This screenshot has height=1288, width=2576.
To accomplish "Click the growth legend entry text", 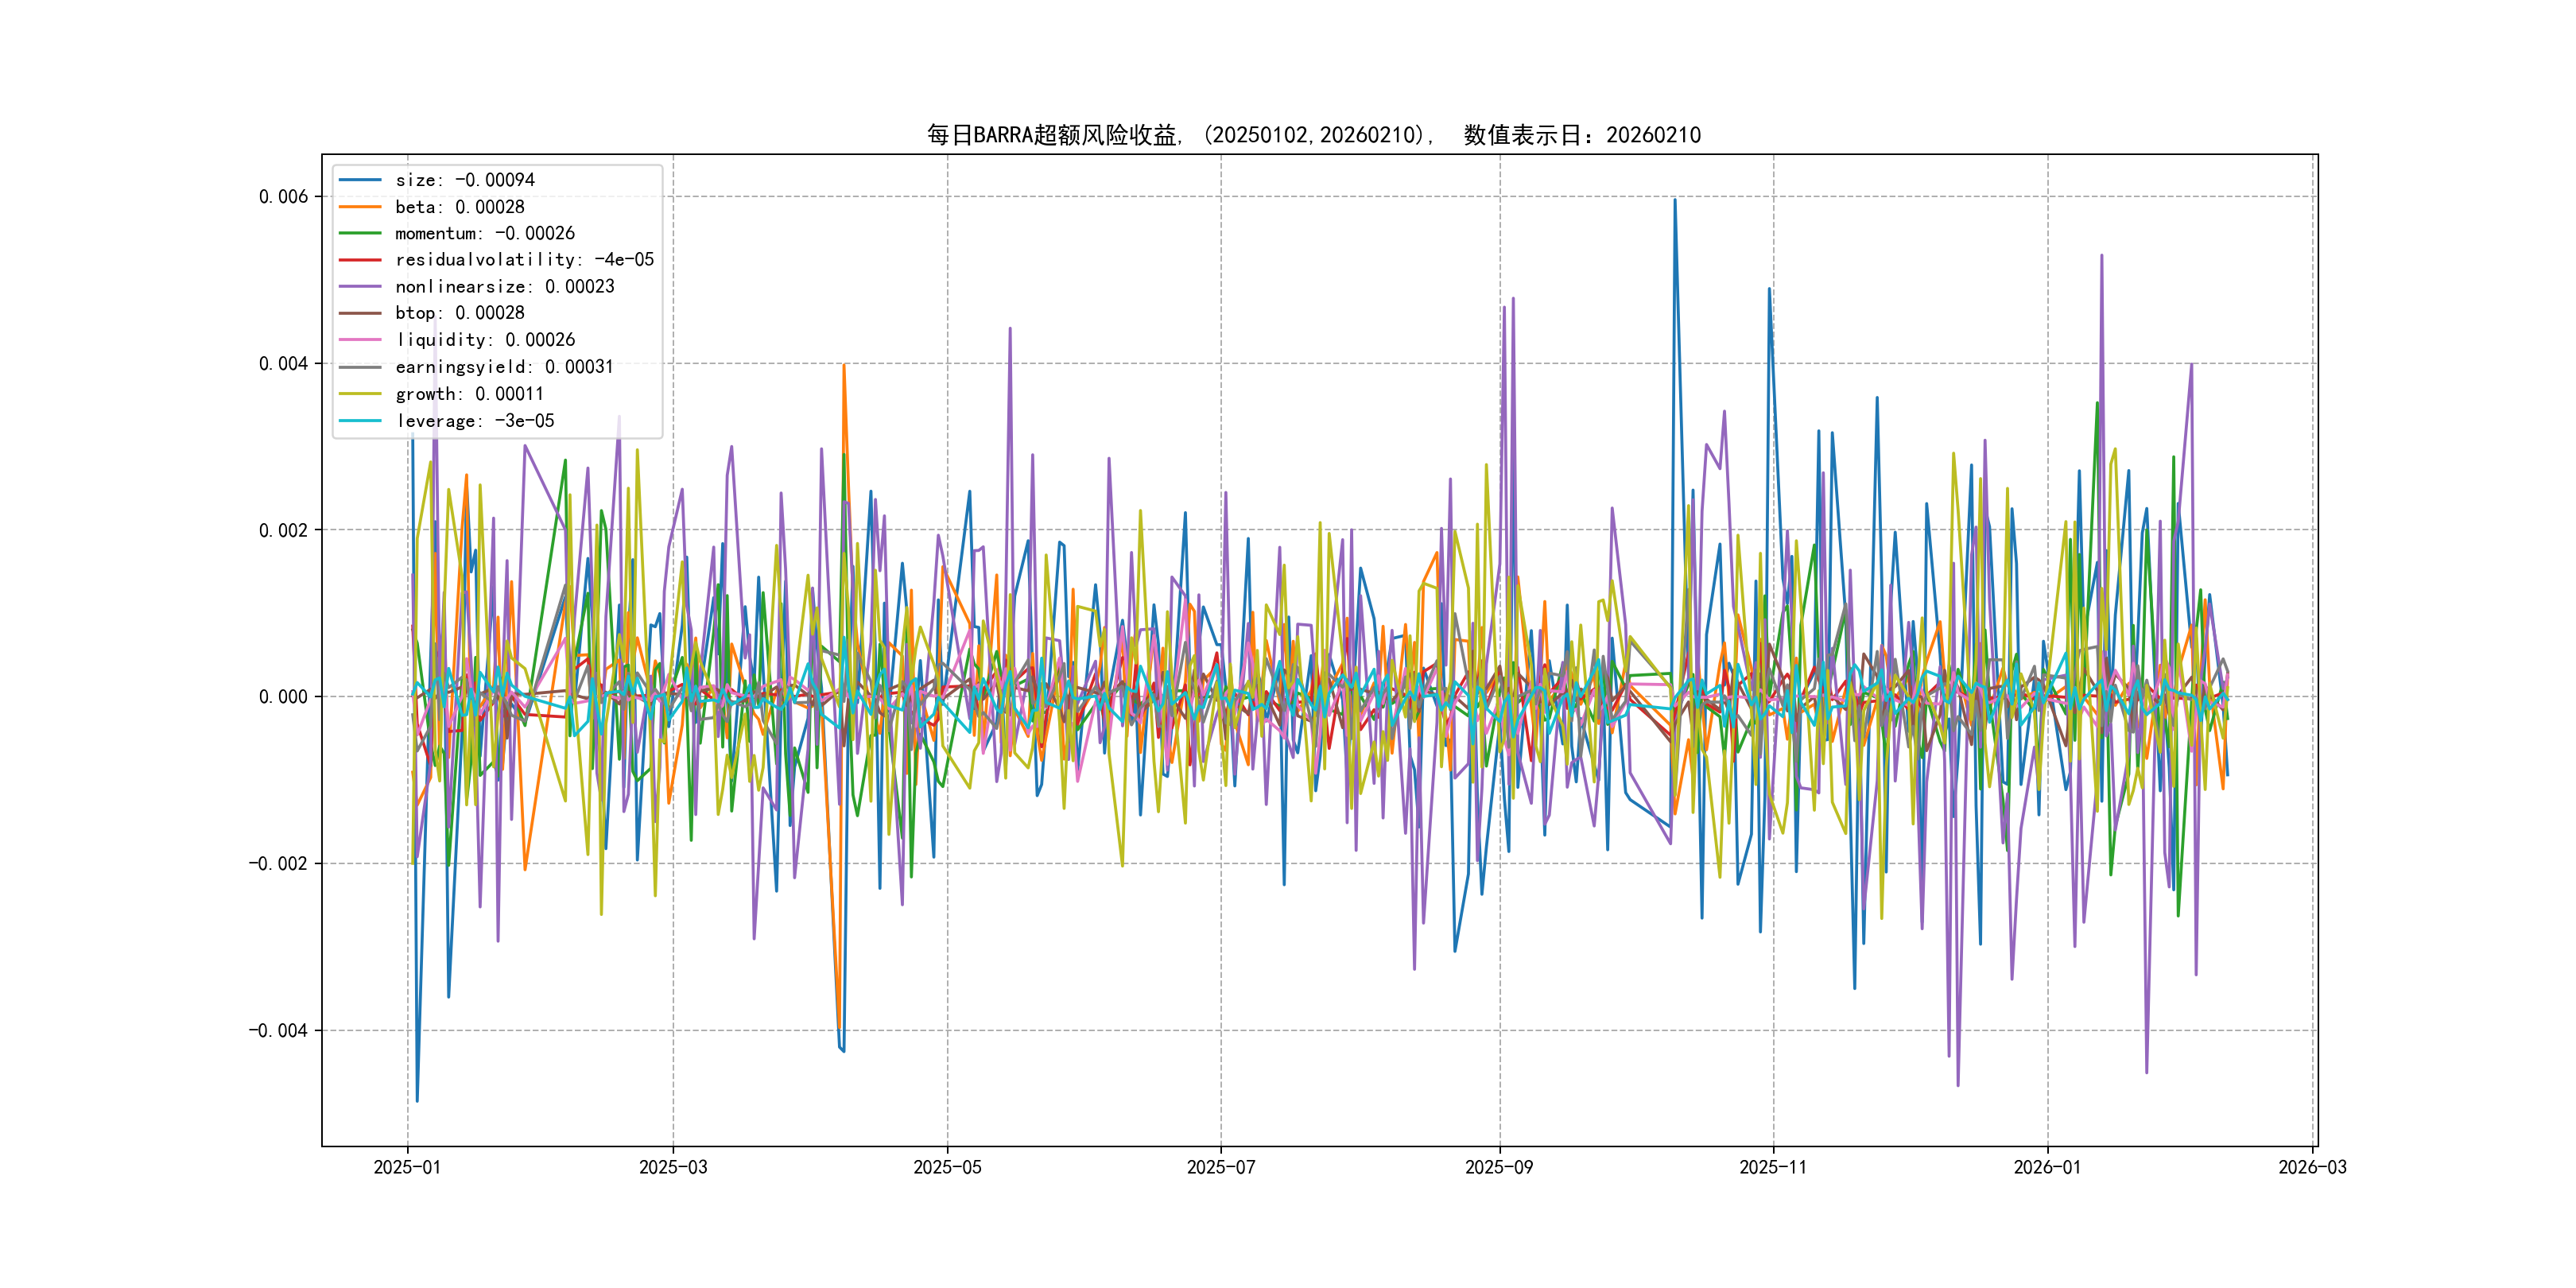I will point(469,394).
